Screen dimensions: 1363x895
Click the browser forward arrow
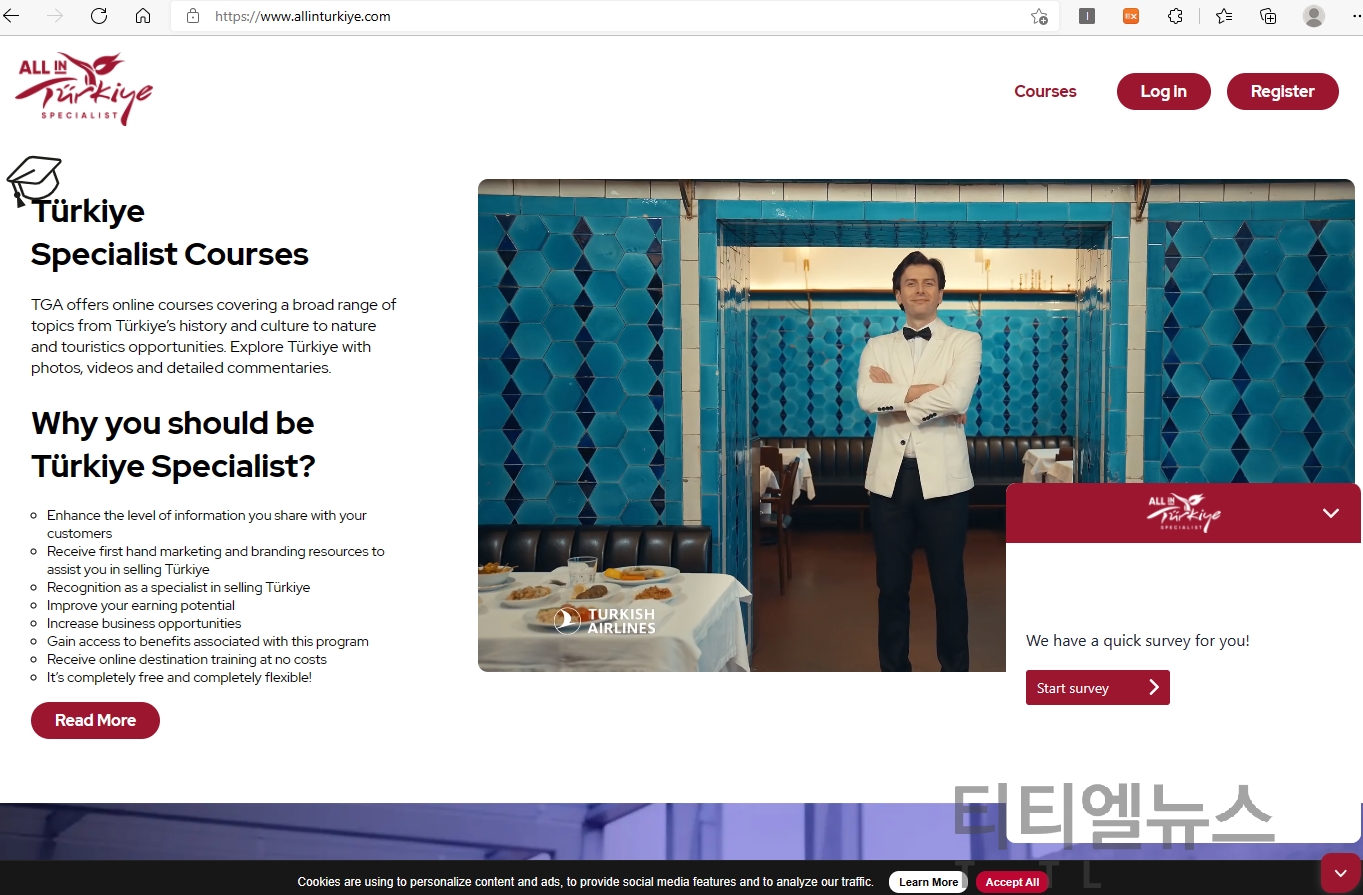55,16
